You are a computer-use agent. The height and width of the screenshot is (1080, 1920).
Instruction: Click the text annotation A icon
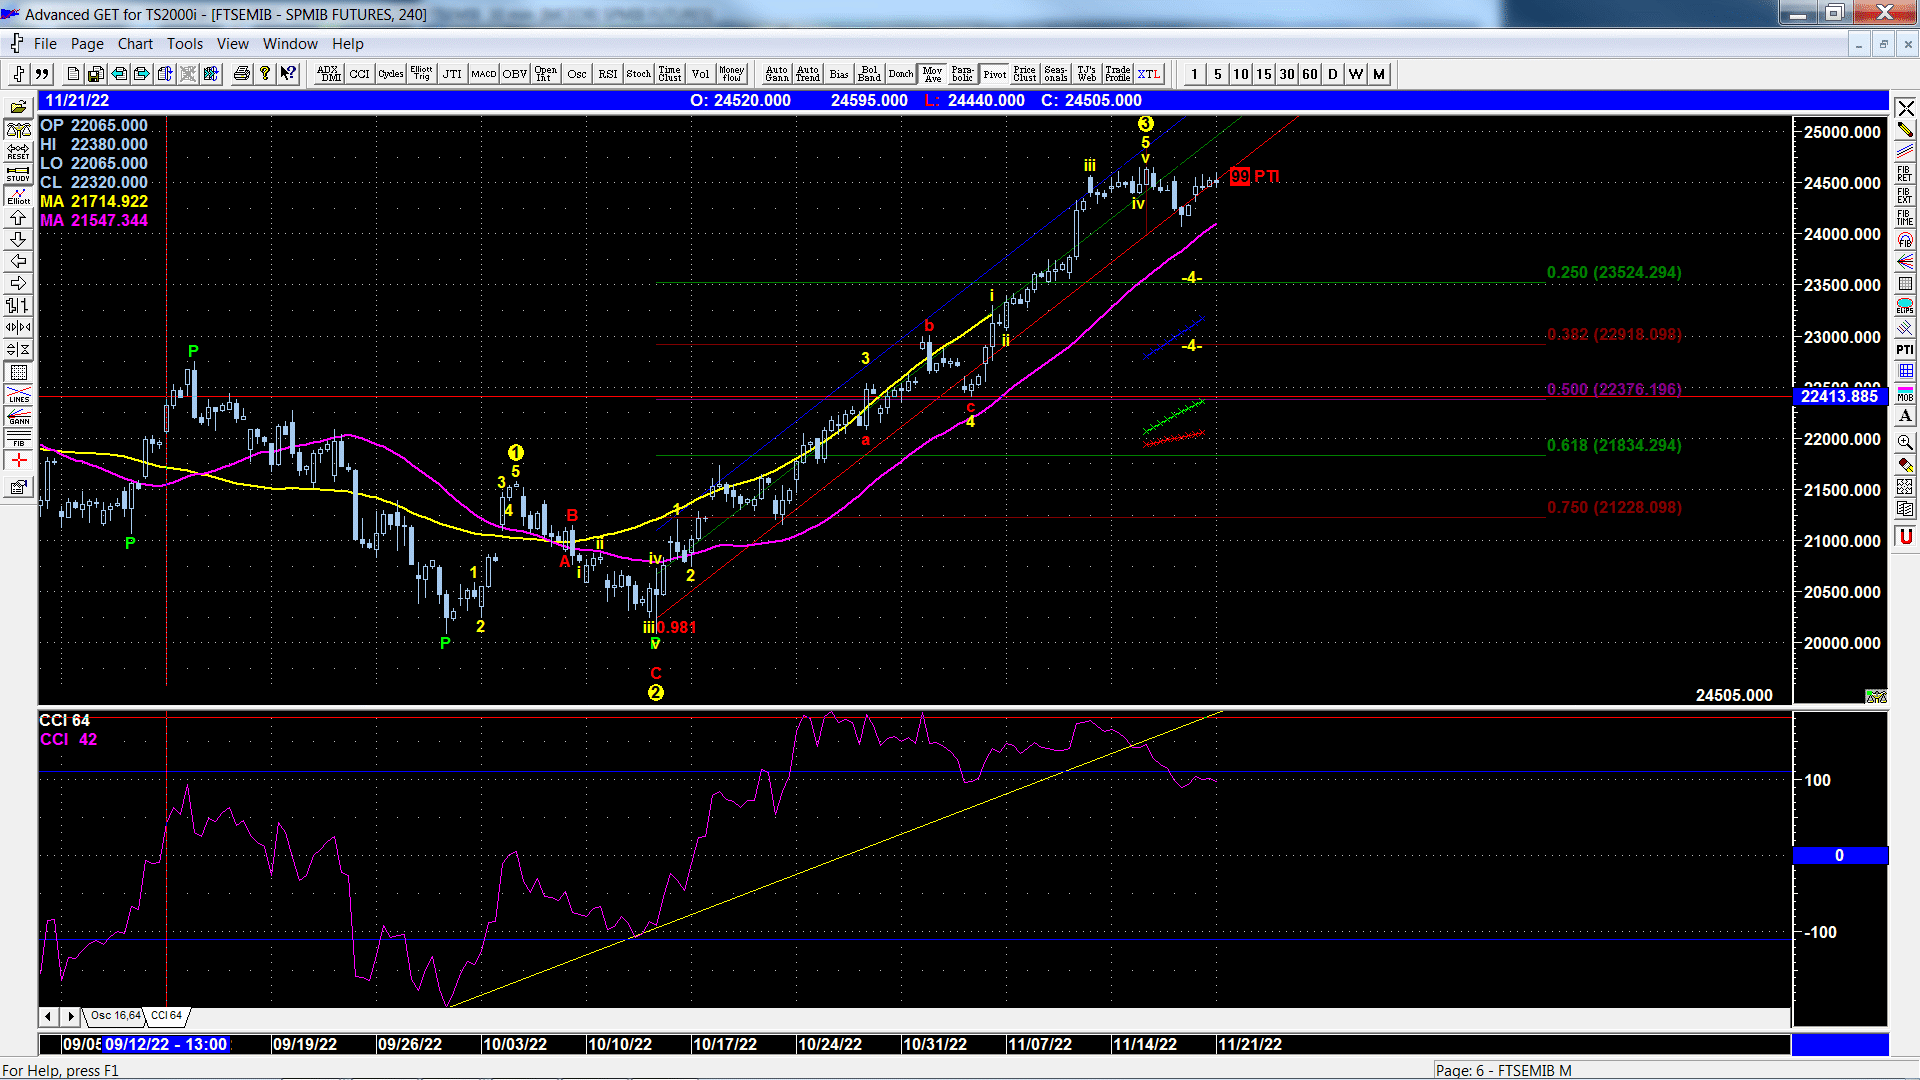click(1905, 416)
